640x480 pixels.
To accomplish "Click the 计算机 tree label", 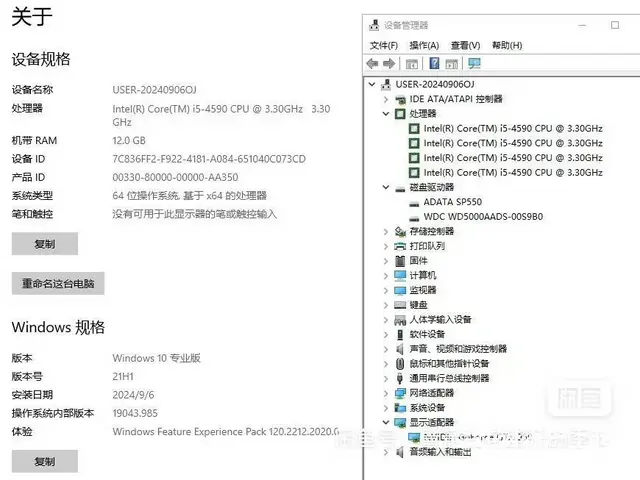I will pyautogui.click(x=423, y=276).
